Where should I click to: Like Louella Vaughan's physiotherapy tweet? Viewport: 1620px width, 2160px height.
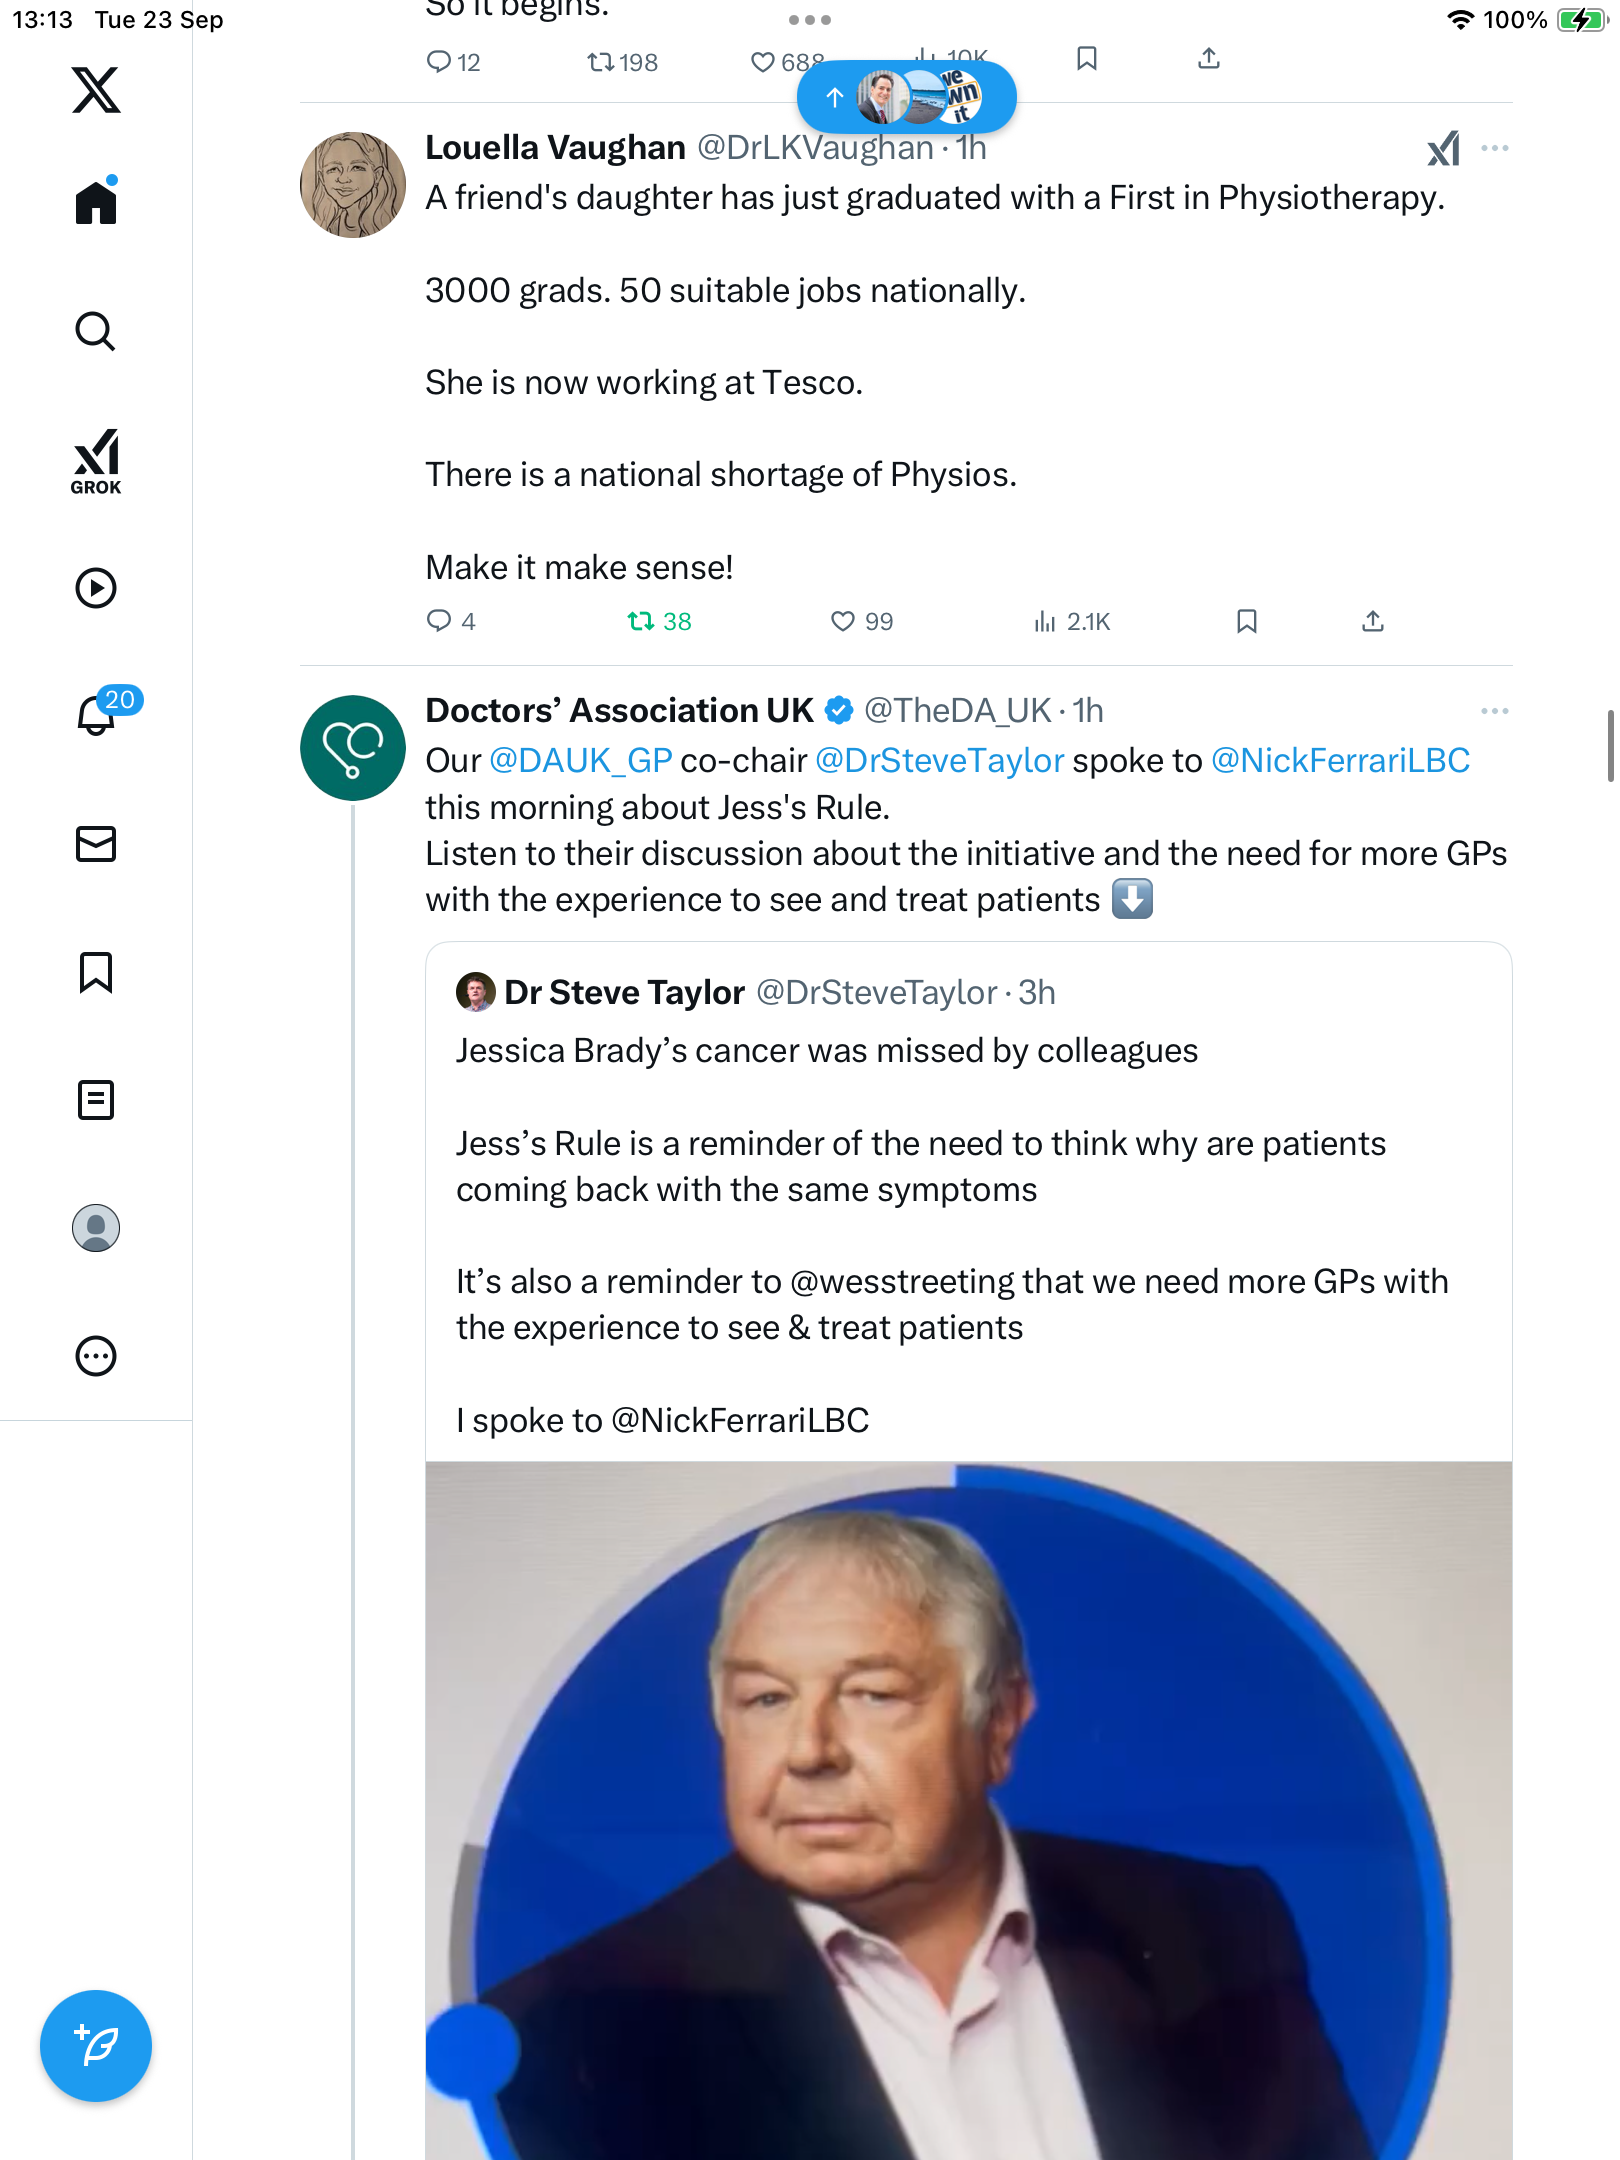coord(861,622)
